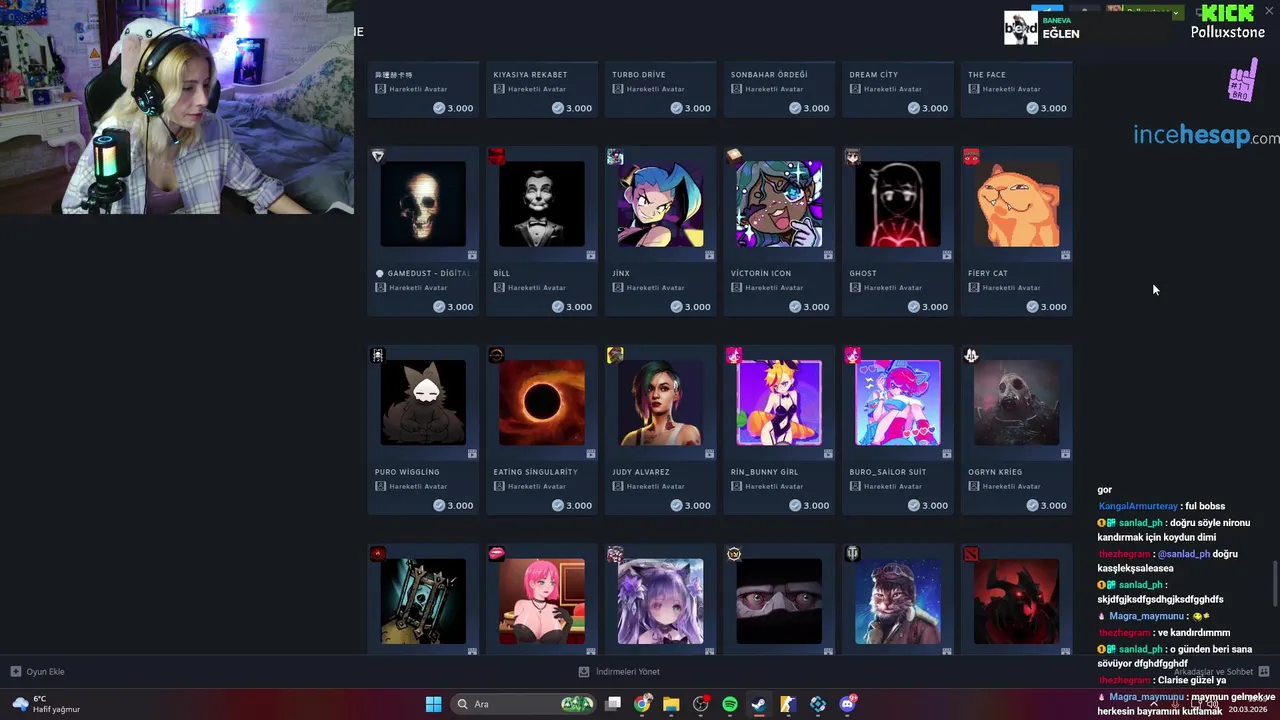Click the 3.000 price on Victorin Icon
Viewport: 1280px width, 720px height.
tap(816, 307)
